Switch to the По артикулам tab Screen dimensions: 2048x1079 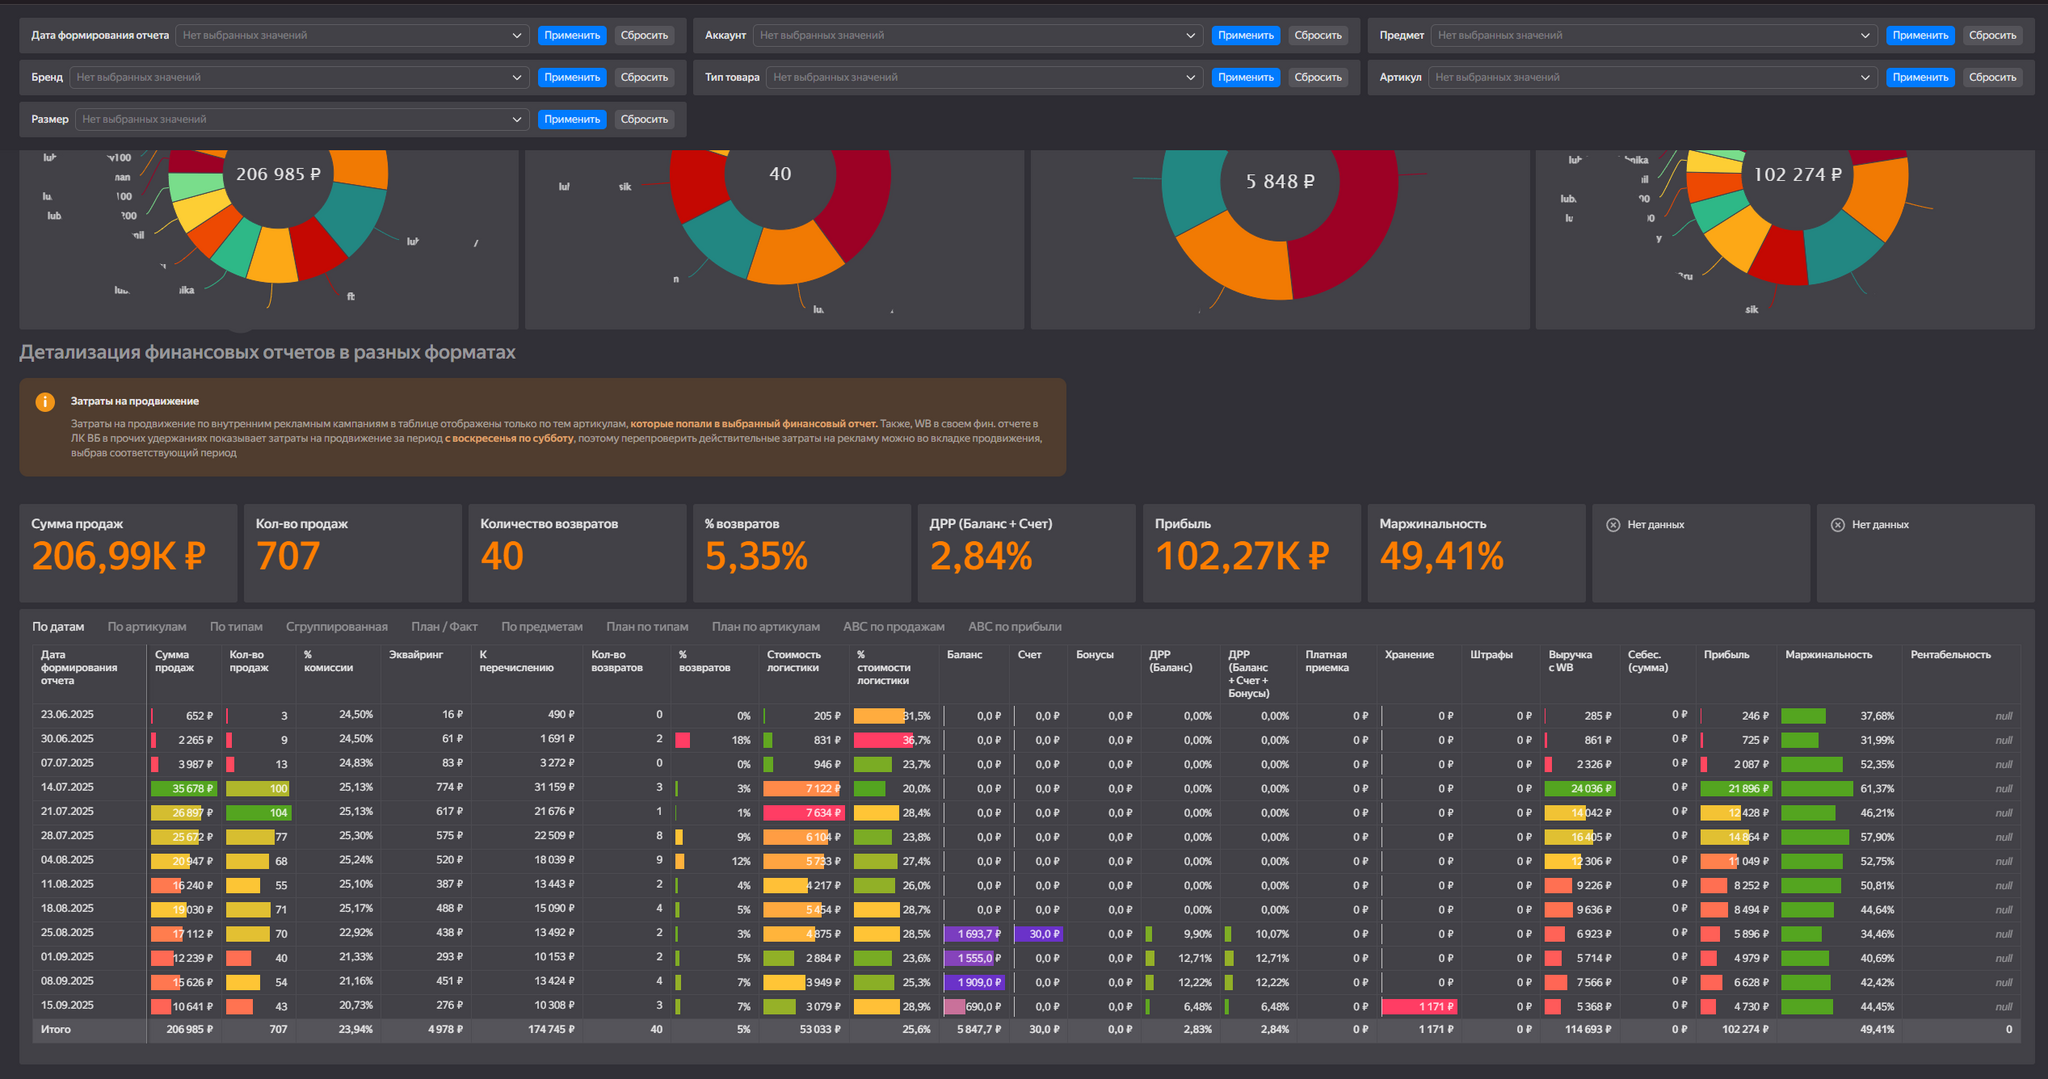(x=147, y=627)
